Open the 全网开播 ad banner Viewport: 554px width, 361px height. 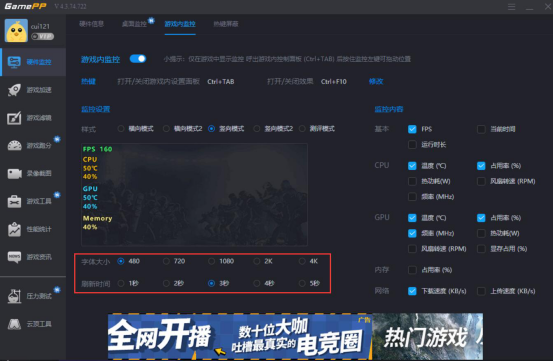(240, 337)
